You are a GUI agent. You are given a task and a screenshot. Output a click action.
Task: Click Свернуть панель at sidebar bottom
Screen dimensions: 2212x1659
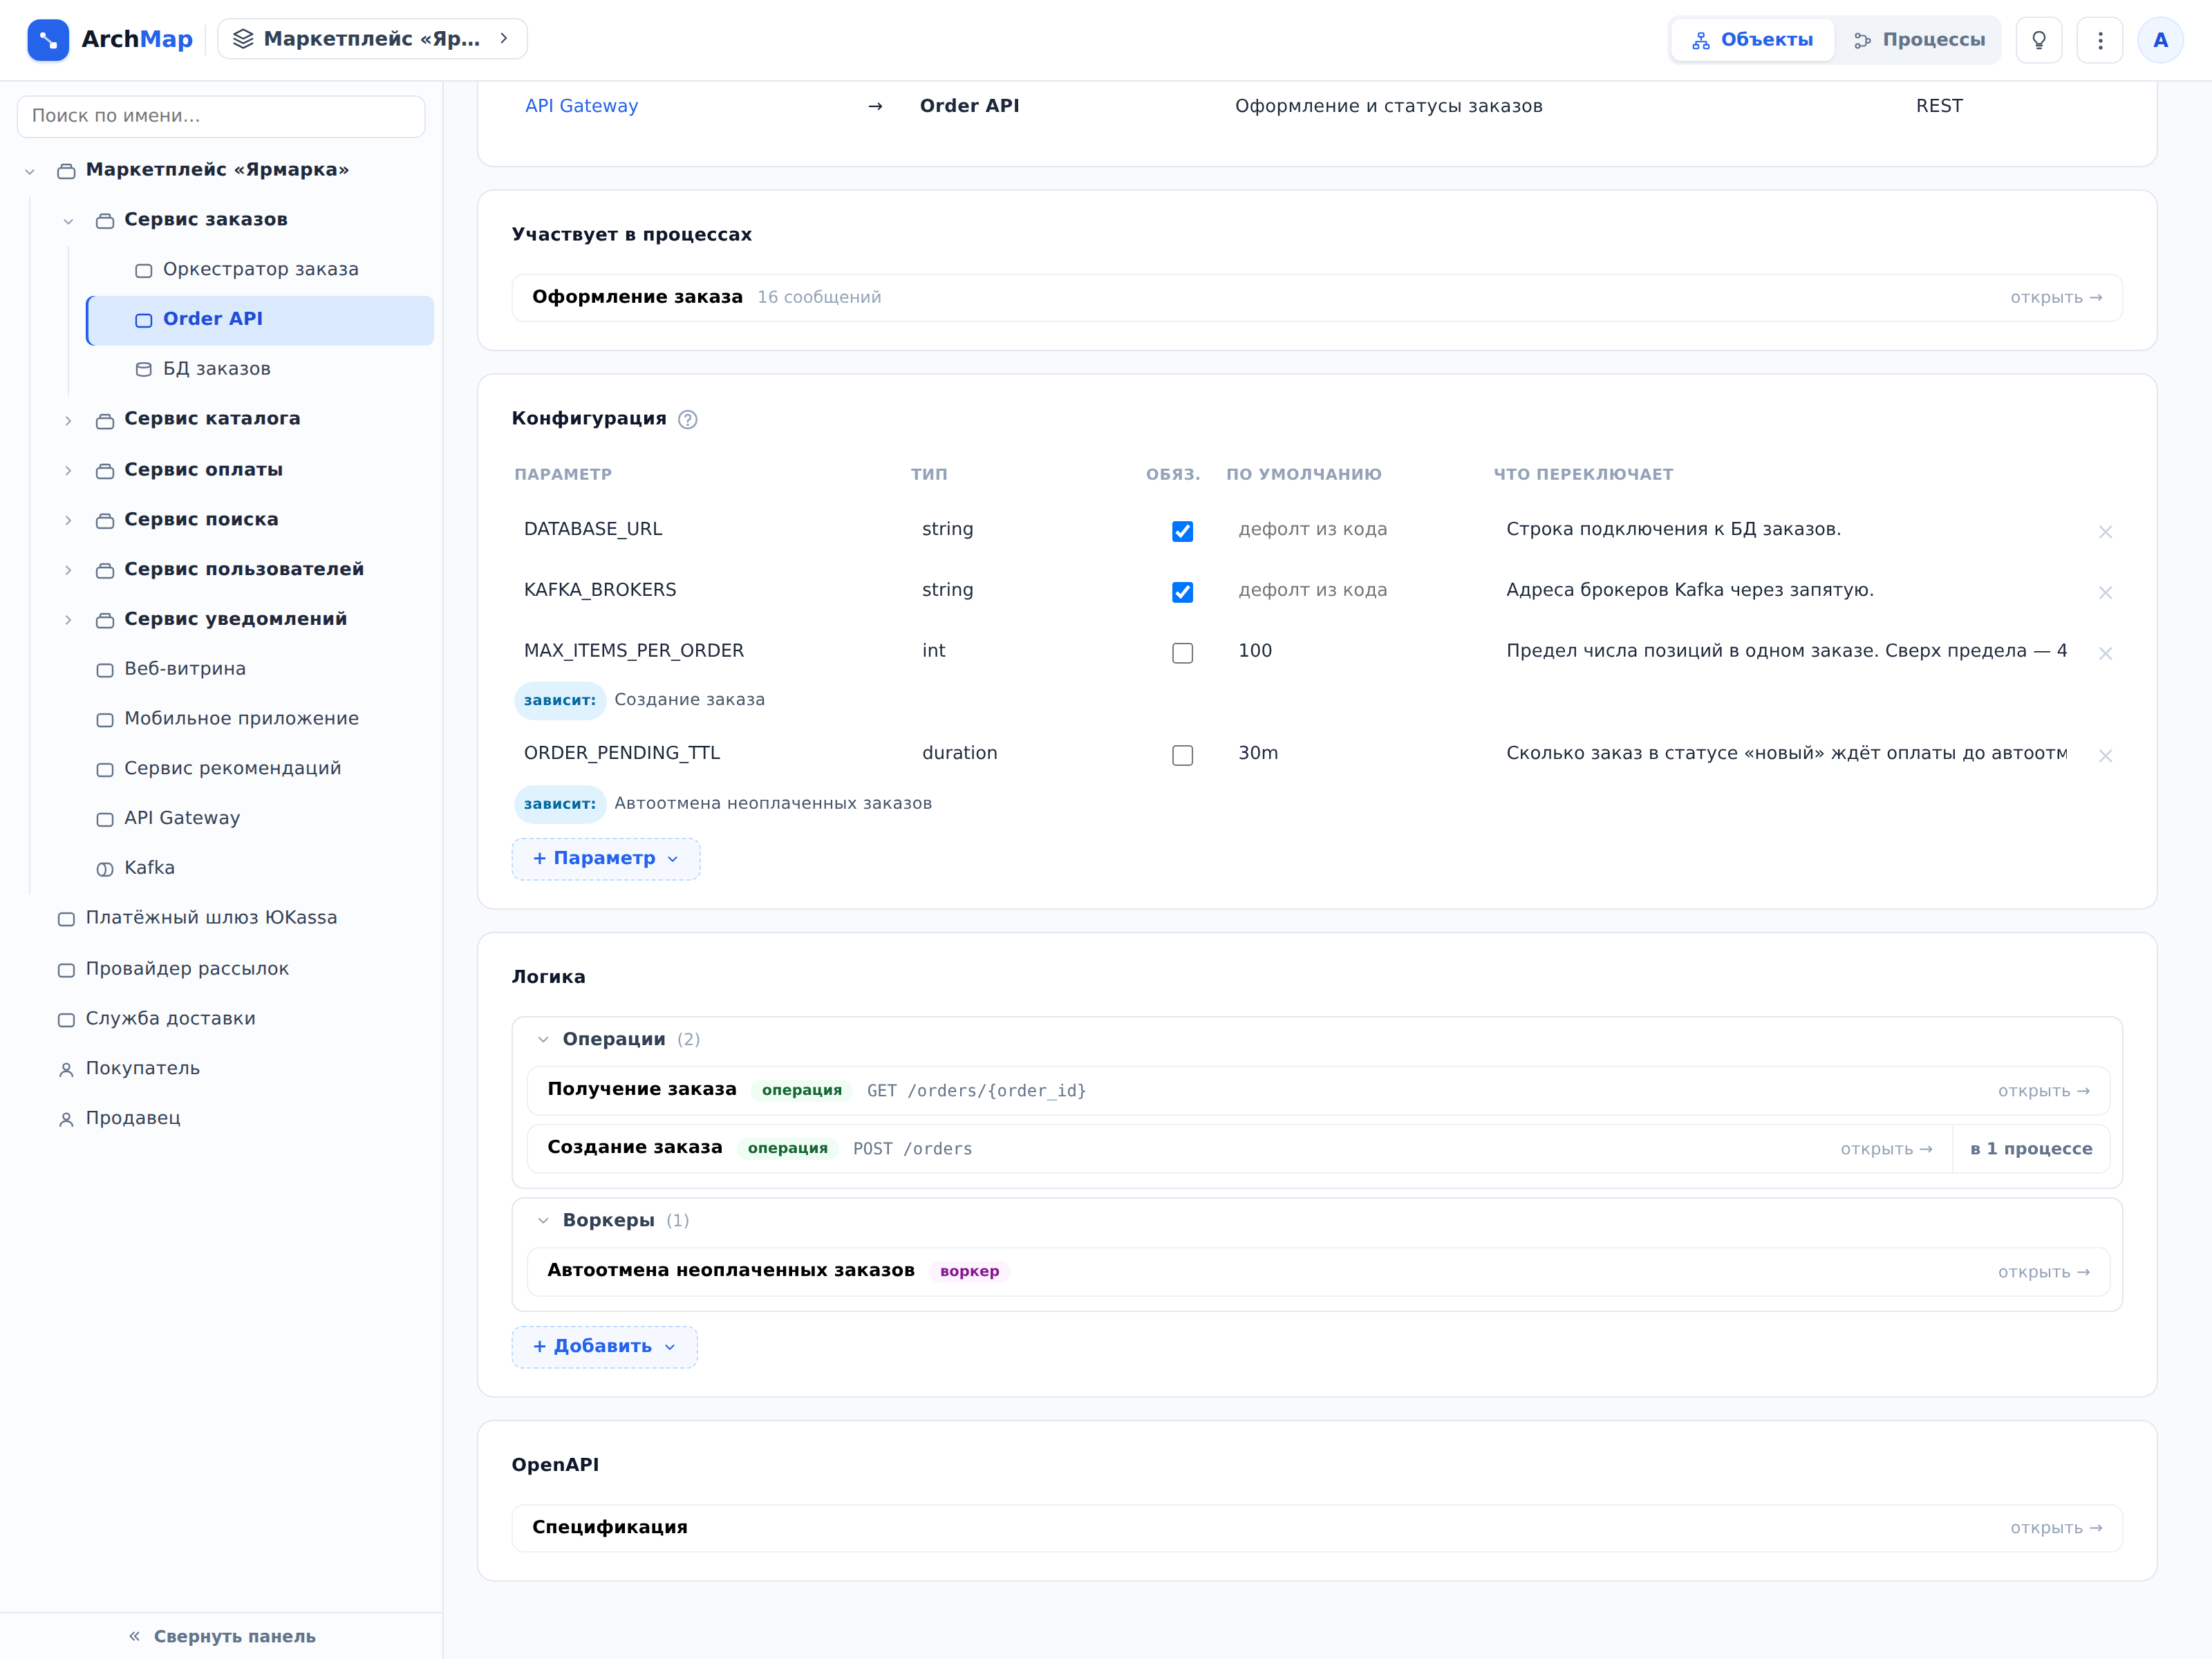point(221,1636)
